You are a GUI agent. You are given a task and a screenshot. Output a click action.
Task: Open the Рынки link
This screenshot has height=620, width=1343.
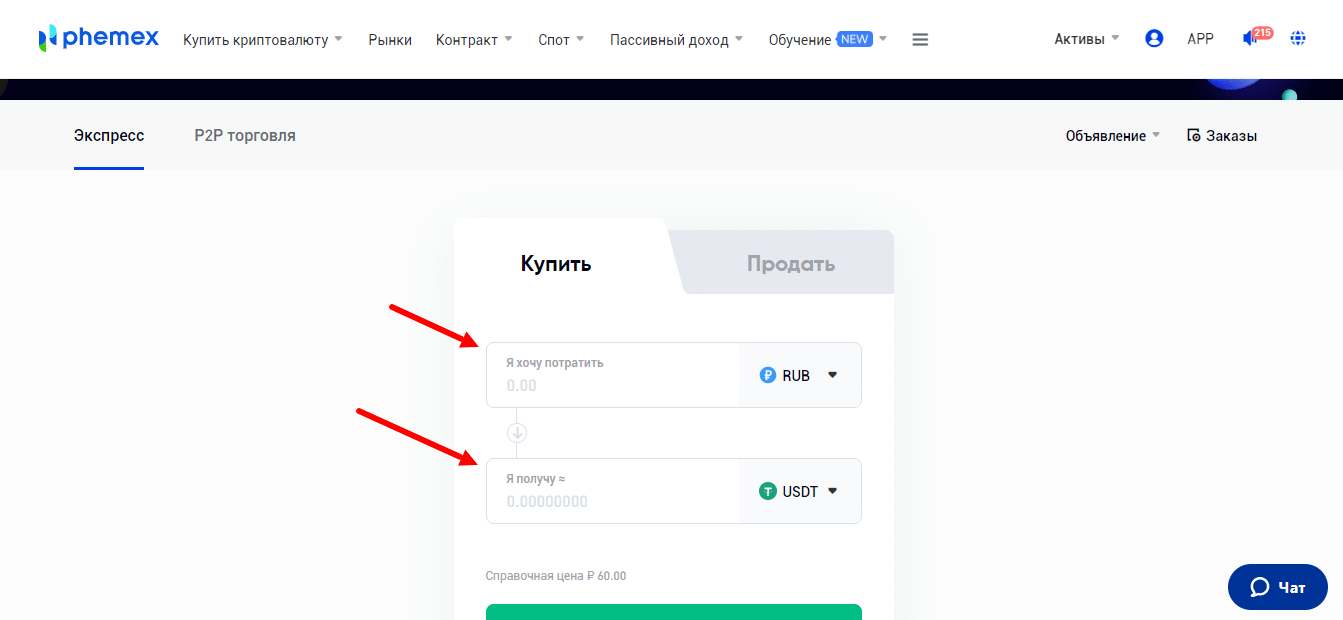390,40
